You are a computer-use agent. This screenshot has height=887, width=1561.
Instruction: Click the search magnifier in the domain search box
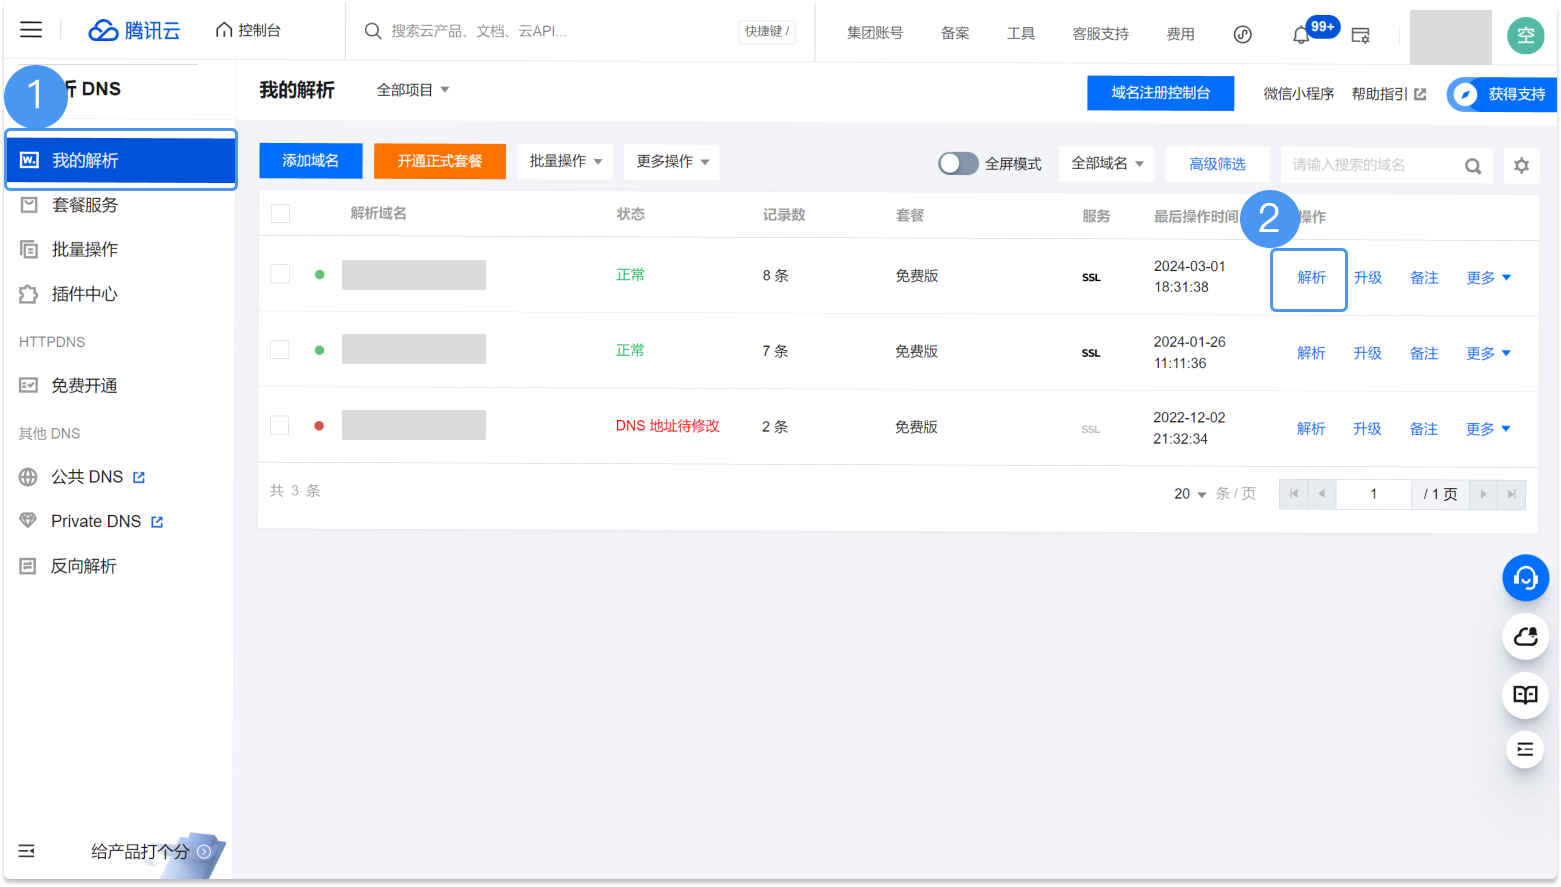[x=1472, y=166]
